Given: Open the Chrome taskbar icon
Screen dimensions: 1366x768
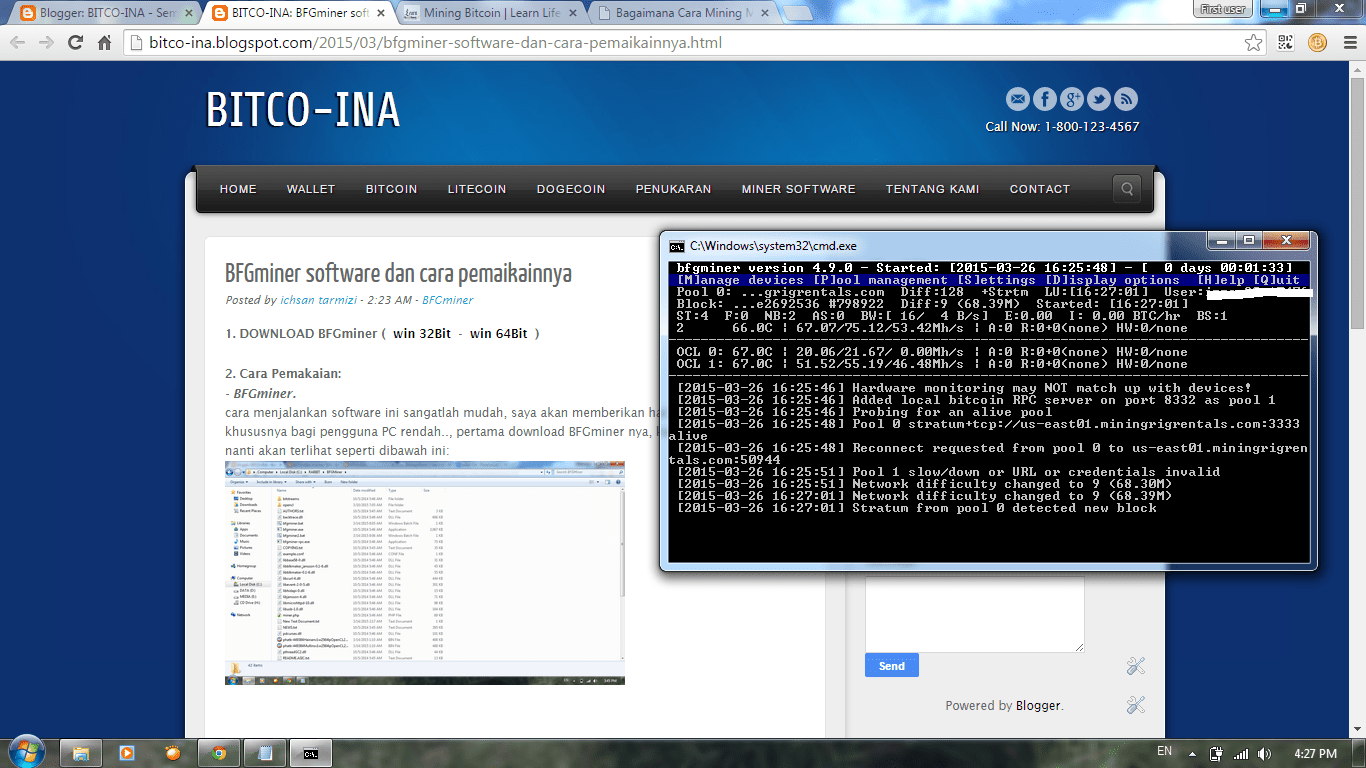Looking at the screenshot, I should click(219, 753).
